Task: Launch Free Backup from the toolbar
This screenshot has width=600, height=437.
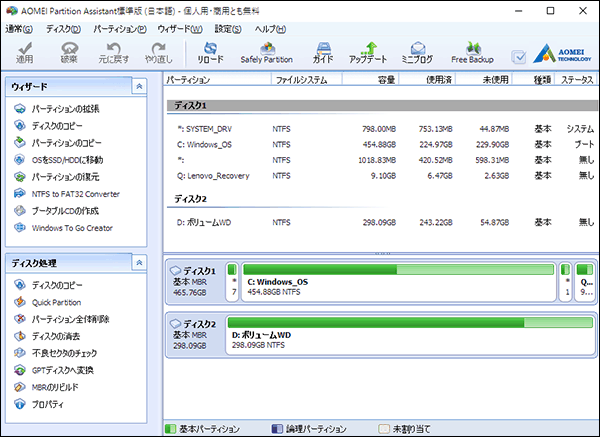Action: 472,52
